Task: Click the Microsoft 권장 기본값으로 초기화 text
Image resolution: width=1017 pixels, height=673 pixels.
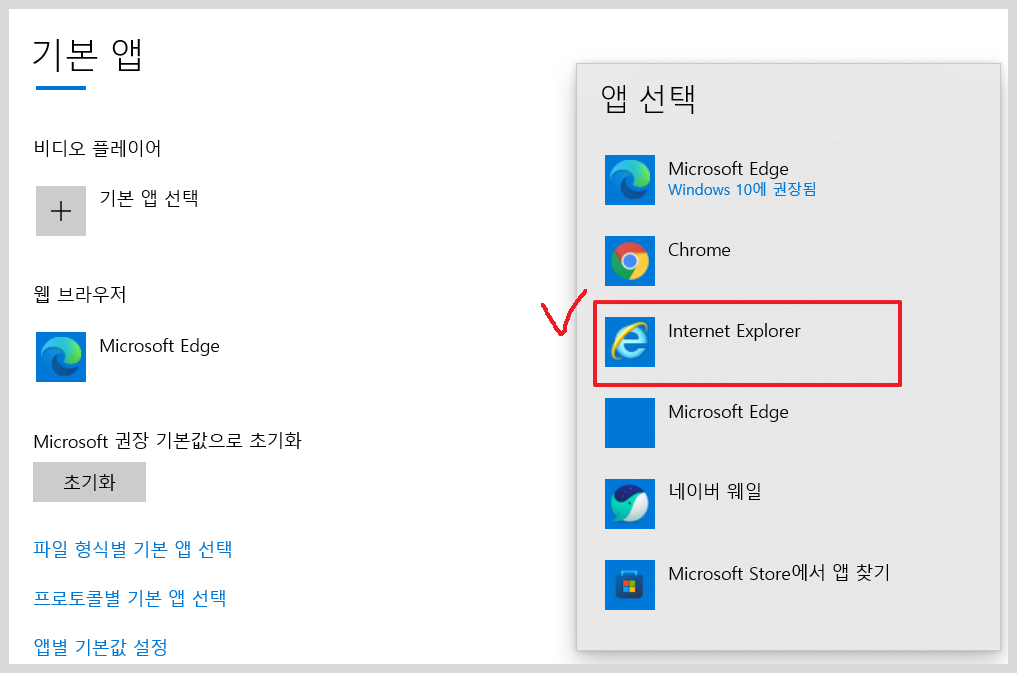Action: pyautogui.click(x=167, y=441)
